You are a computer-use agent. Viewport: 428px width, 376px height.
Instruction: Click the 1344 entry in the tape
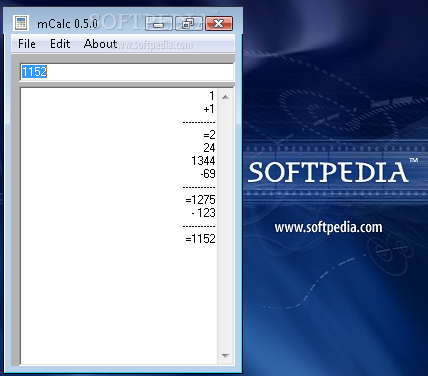(203, 161)
